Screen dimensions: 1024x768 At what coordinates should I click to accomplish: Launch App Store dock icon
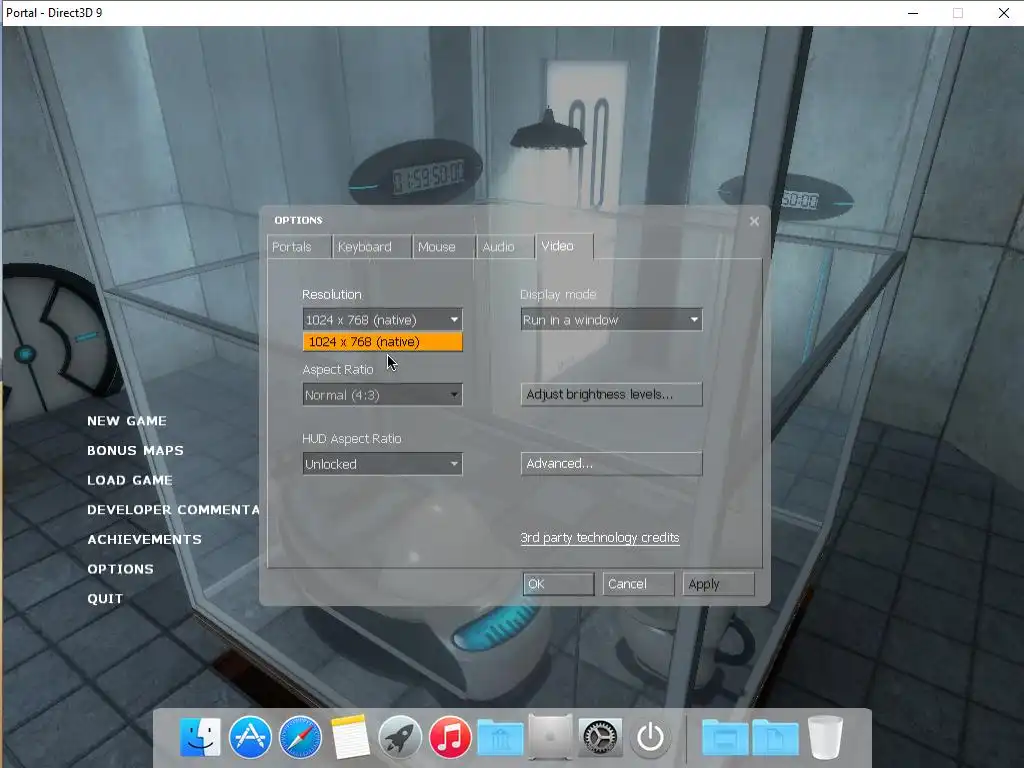pos(250,737)
